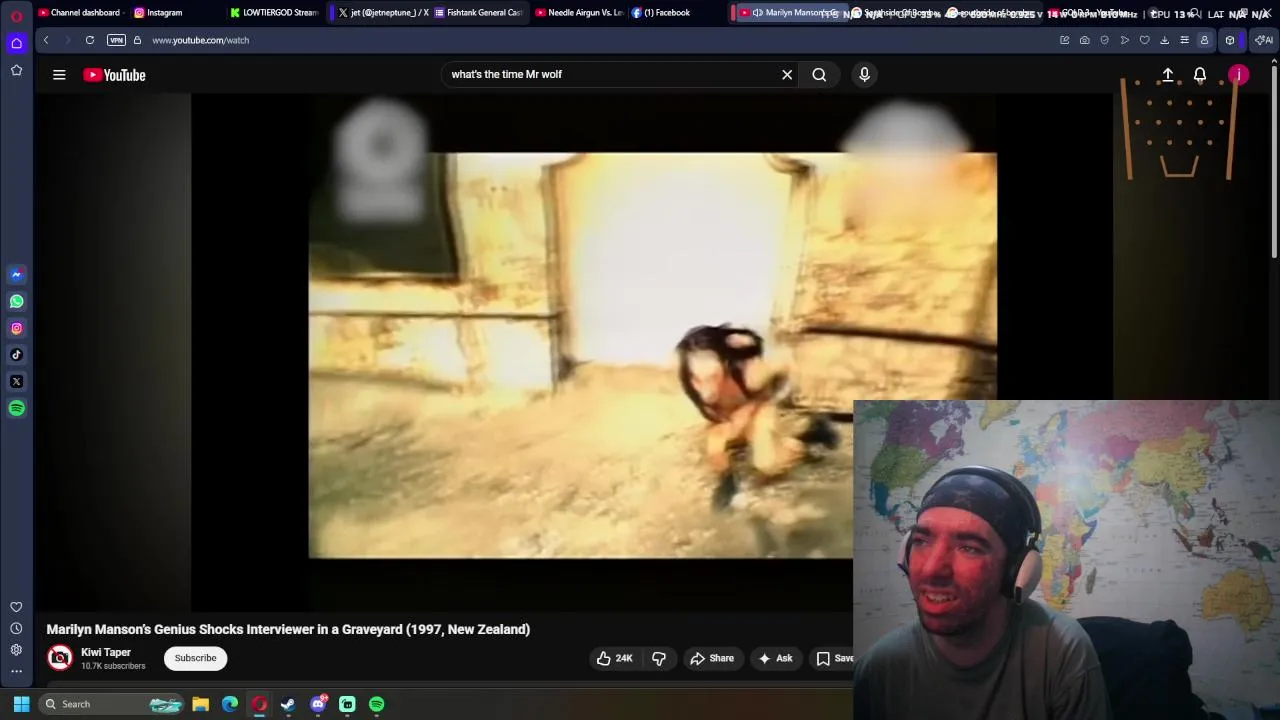
Task: Clear the search query with X
Action: [787, 74]
